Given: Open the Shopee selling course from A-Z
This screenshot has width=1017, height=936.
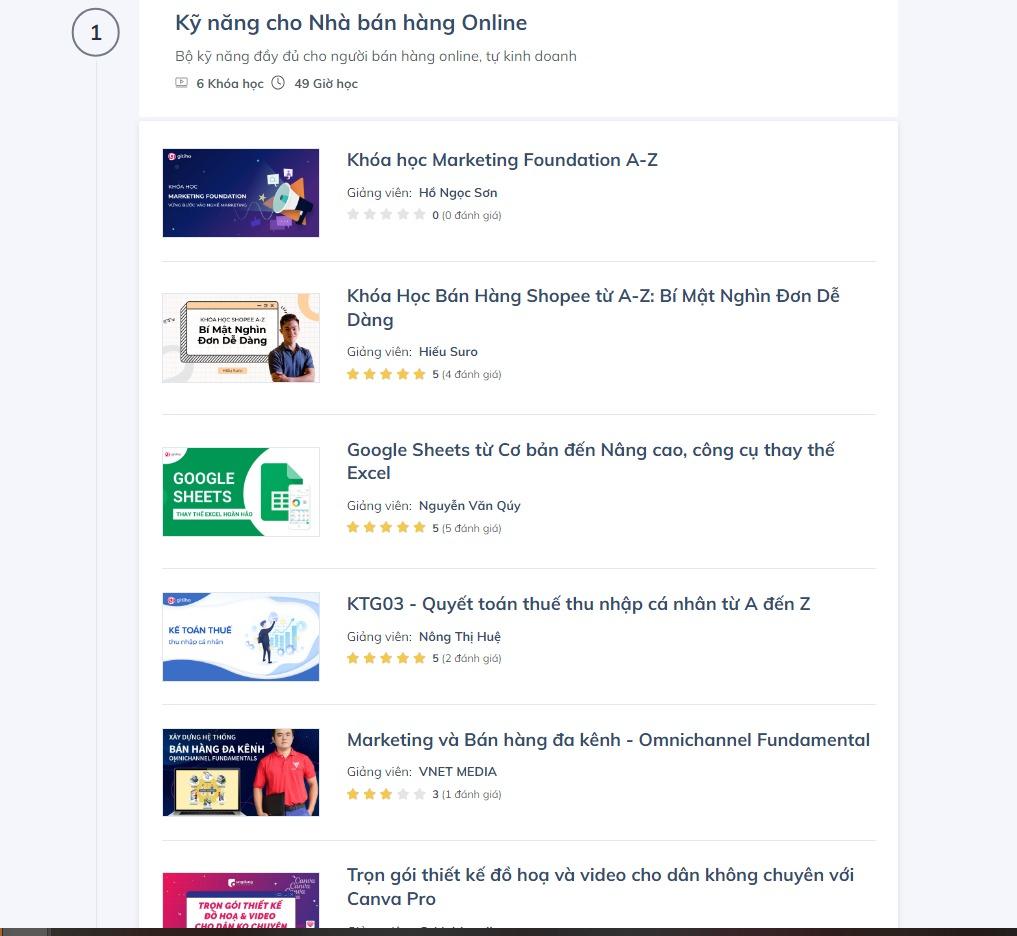Looking at the screenshot, I should [592, 295].
